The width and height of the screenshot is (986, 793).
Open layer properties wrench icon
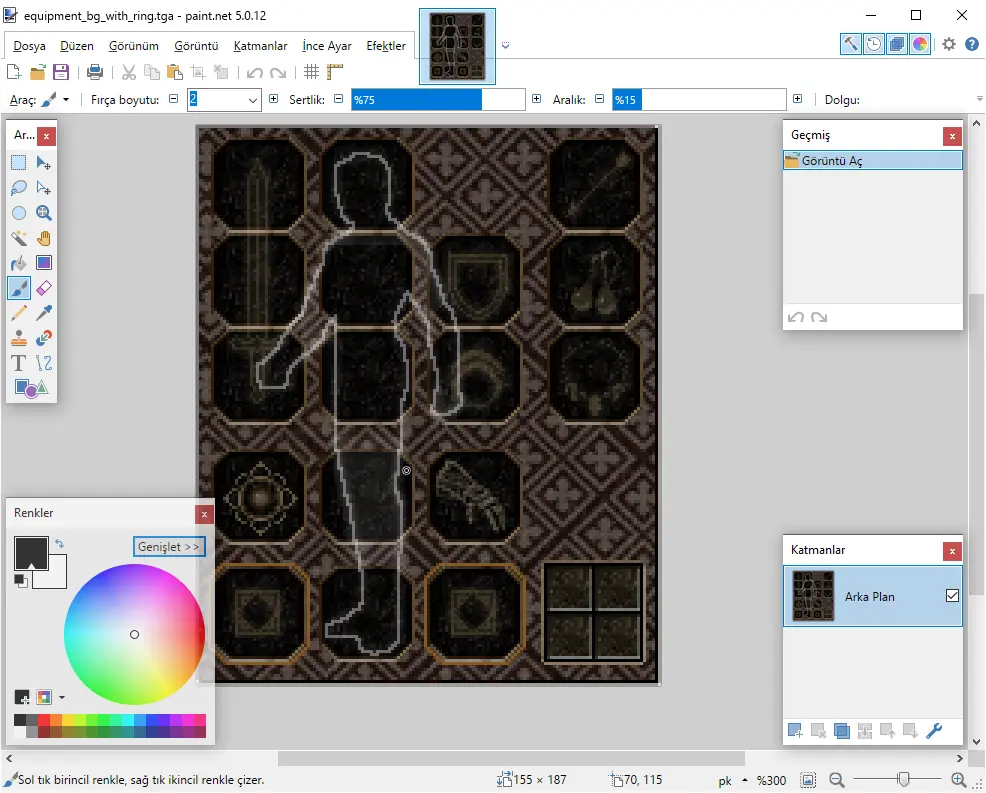pos(934,731)
